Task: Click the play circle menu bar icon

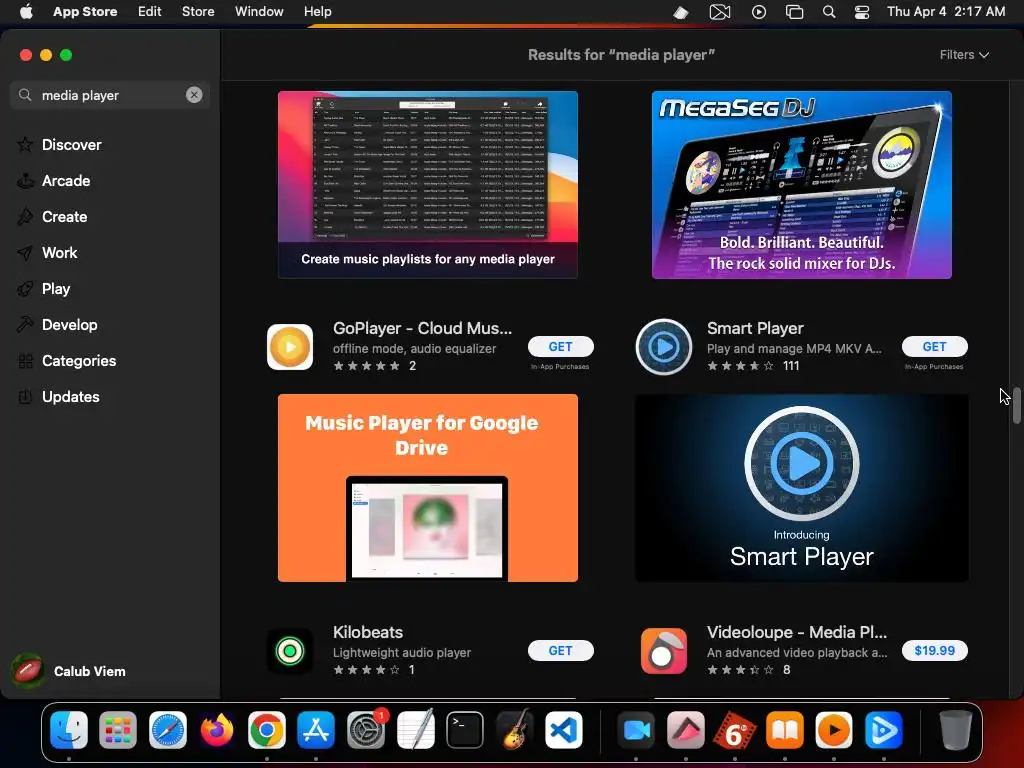Action: pos(759,12)
